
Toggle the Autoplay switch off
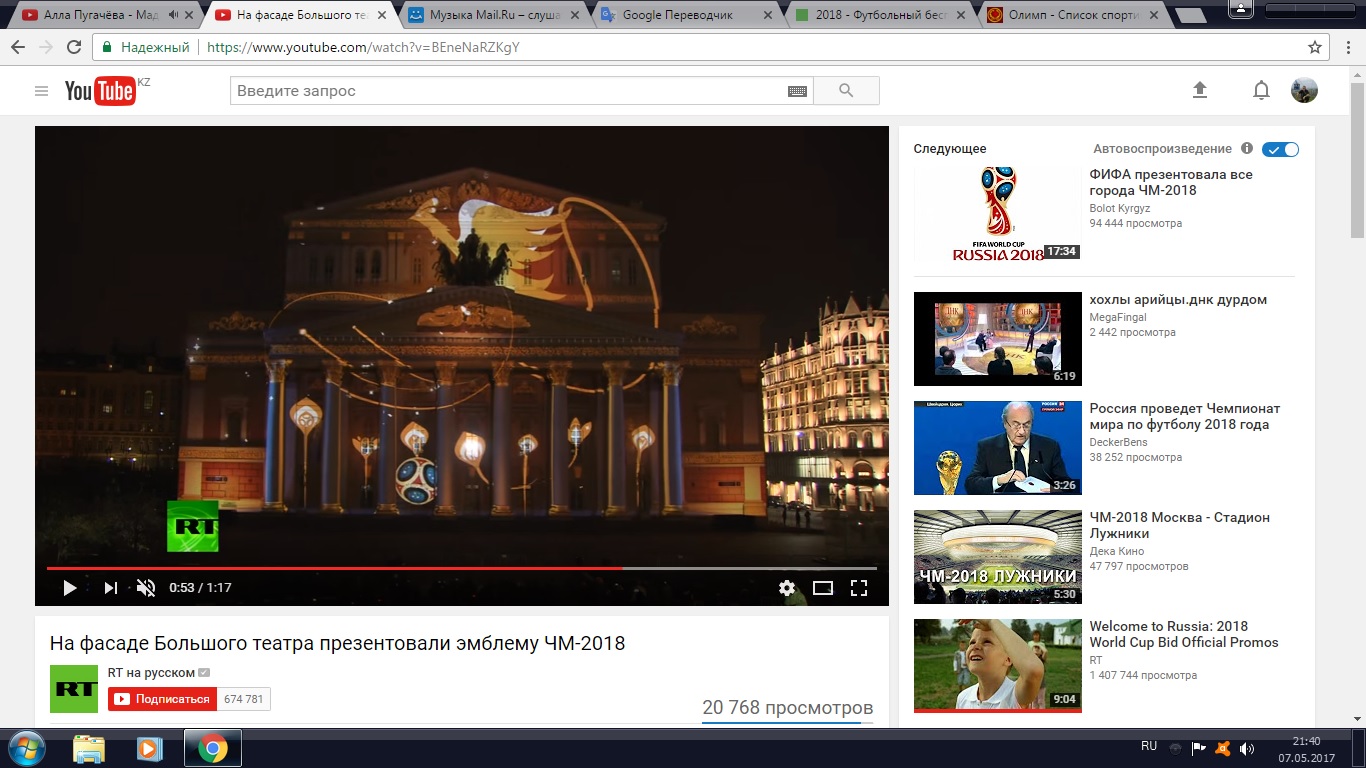(1280, 149)
